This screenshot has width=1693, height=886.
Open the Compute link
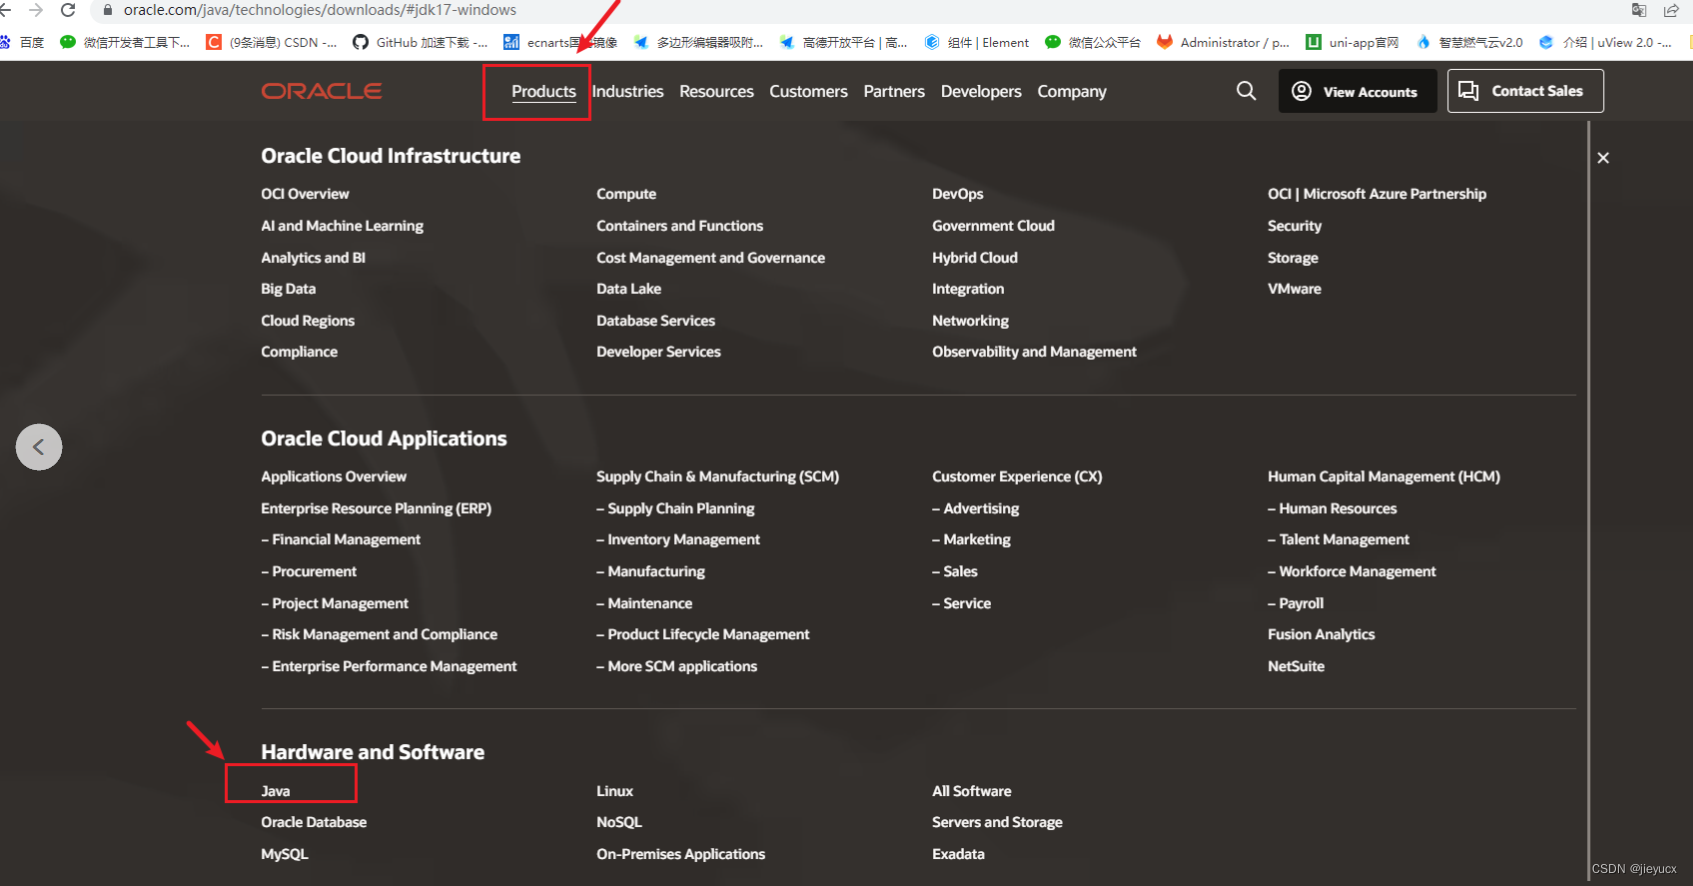point(626,194)
